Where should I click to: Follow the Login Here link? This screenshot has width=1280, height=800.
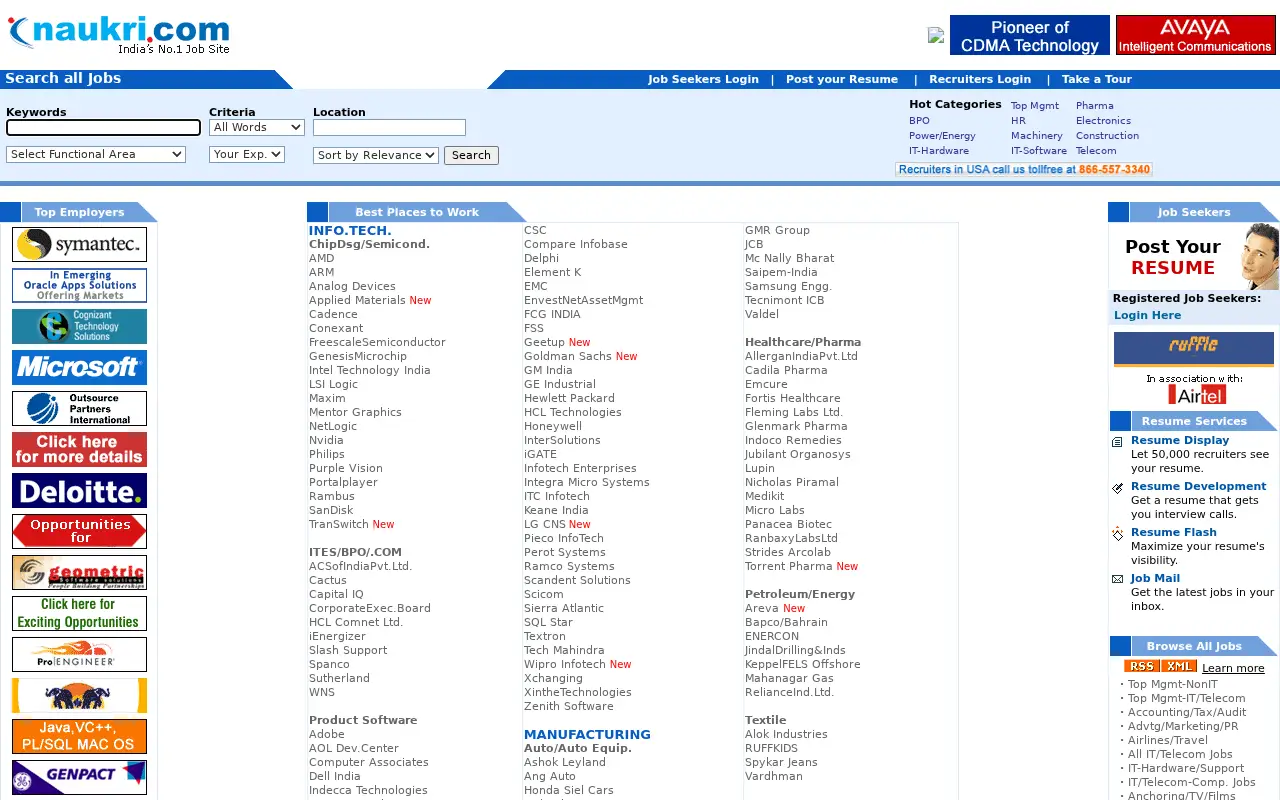[1147, 315]
